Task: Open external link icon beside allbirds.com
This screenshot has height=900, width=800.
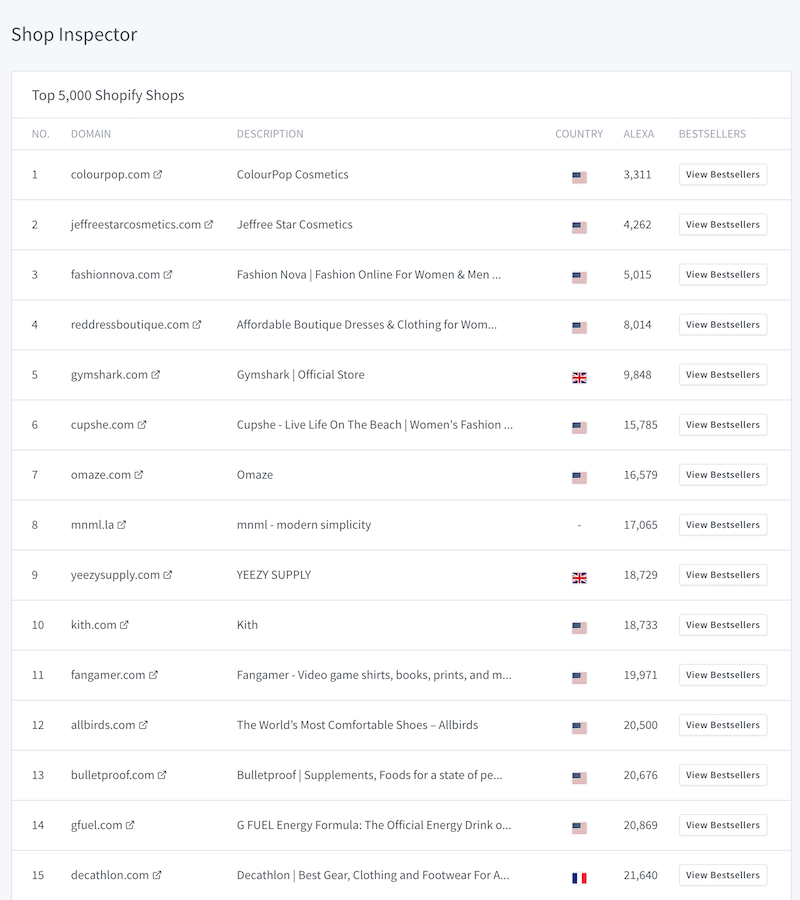Action: (144, 724)
